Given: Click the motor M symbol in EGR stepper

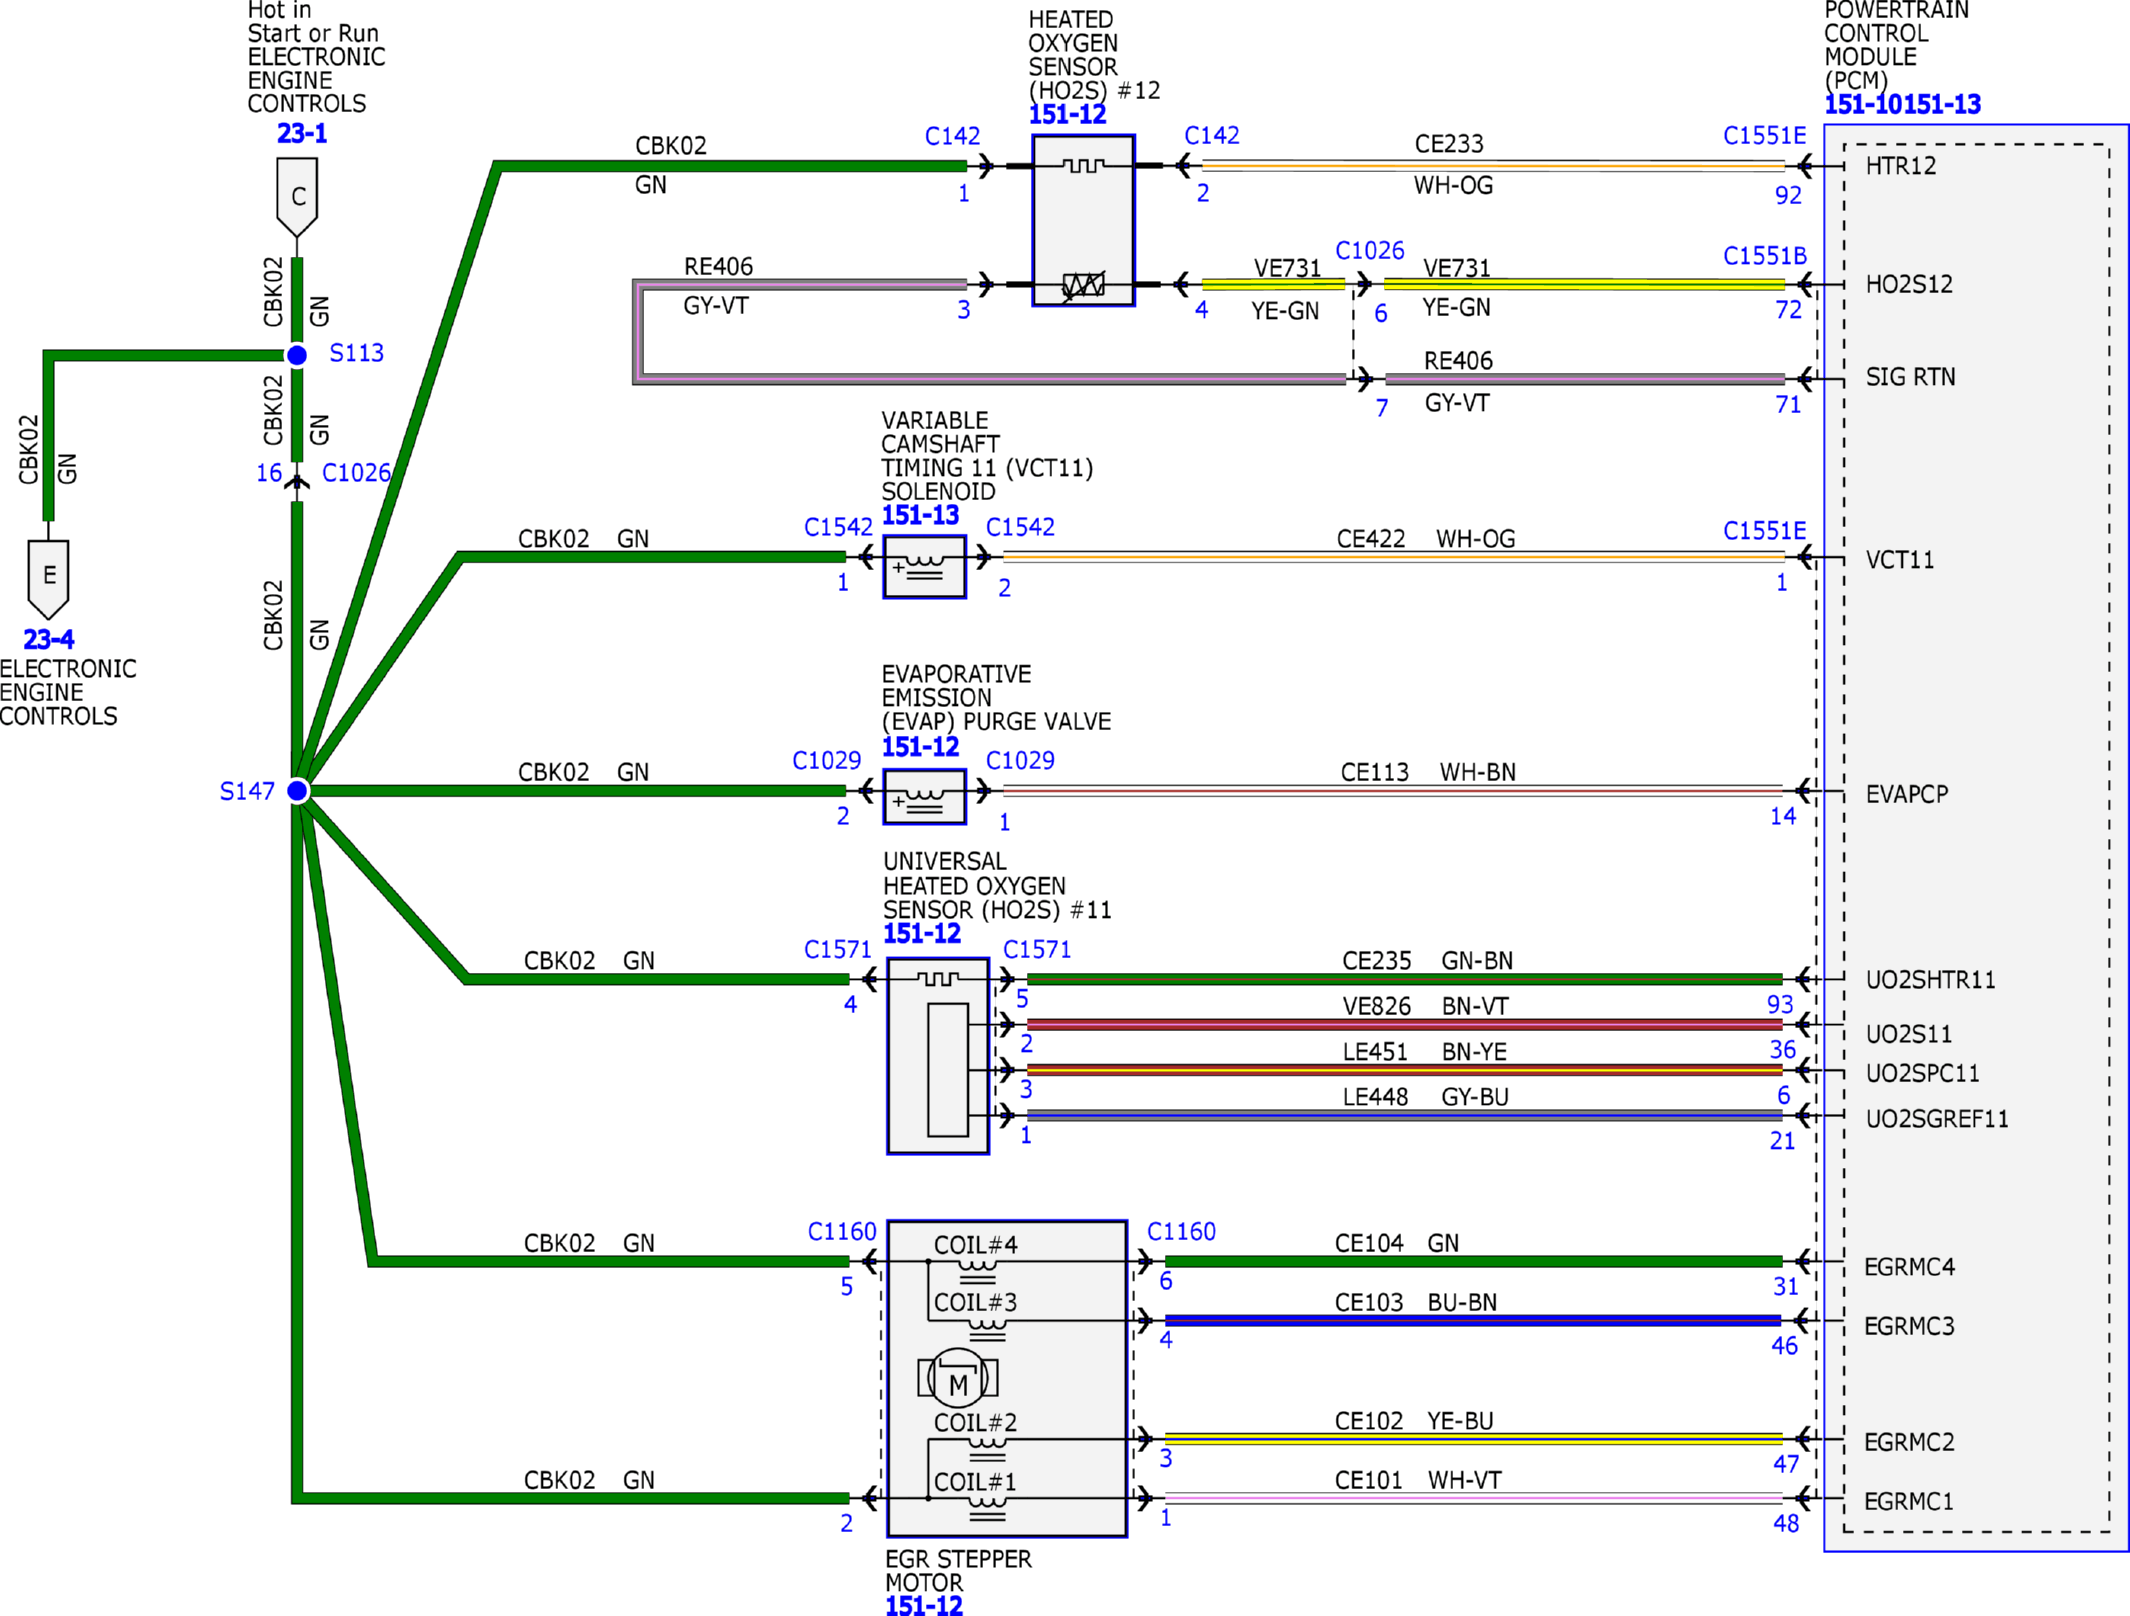Looking at the screenshot, I should tap(957, 1378).
